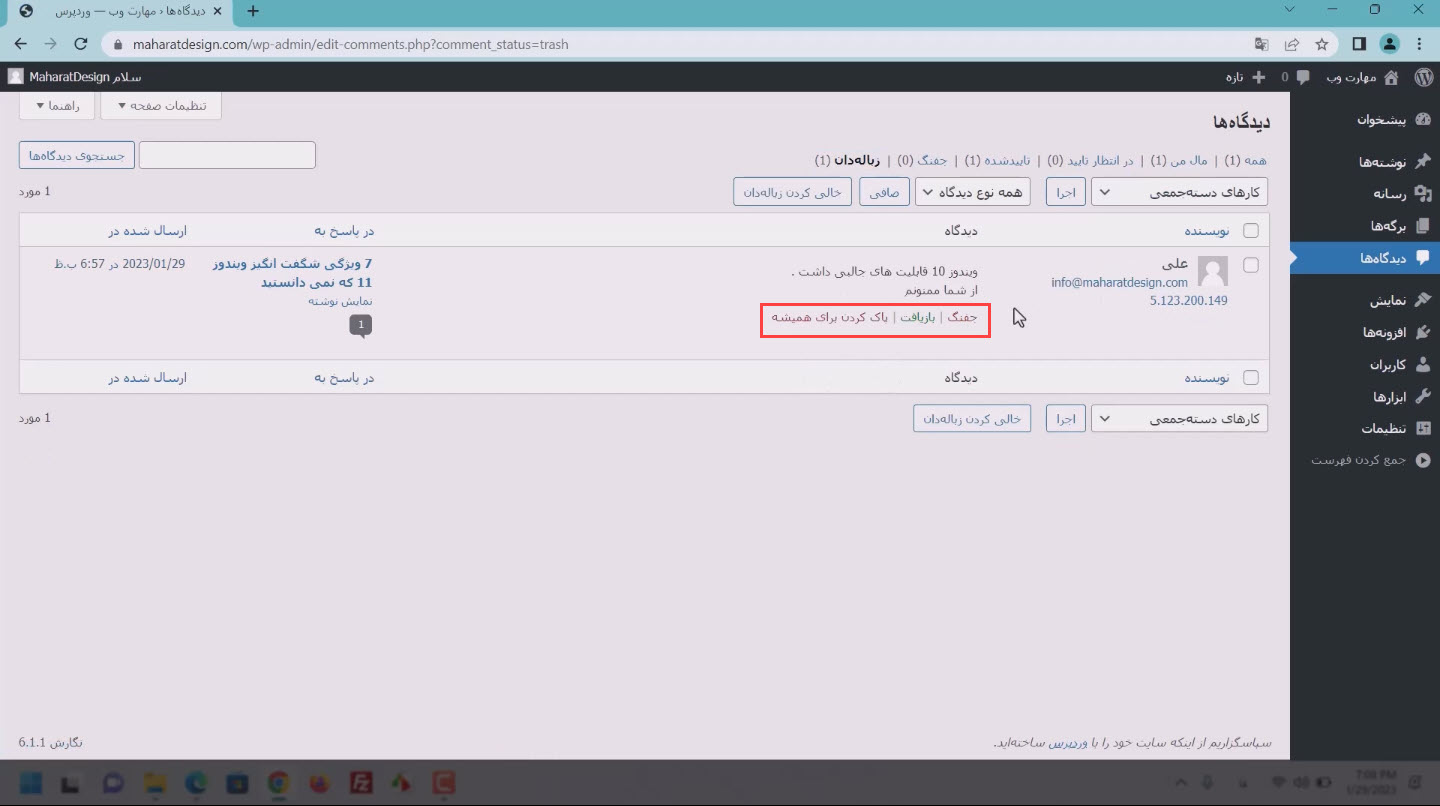Open Firefox from the taskbar
1440x806 pixels.
320,782
